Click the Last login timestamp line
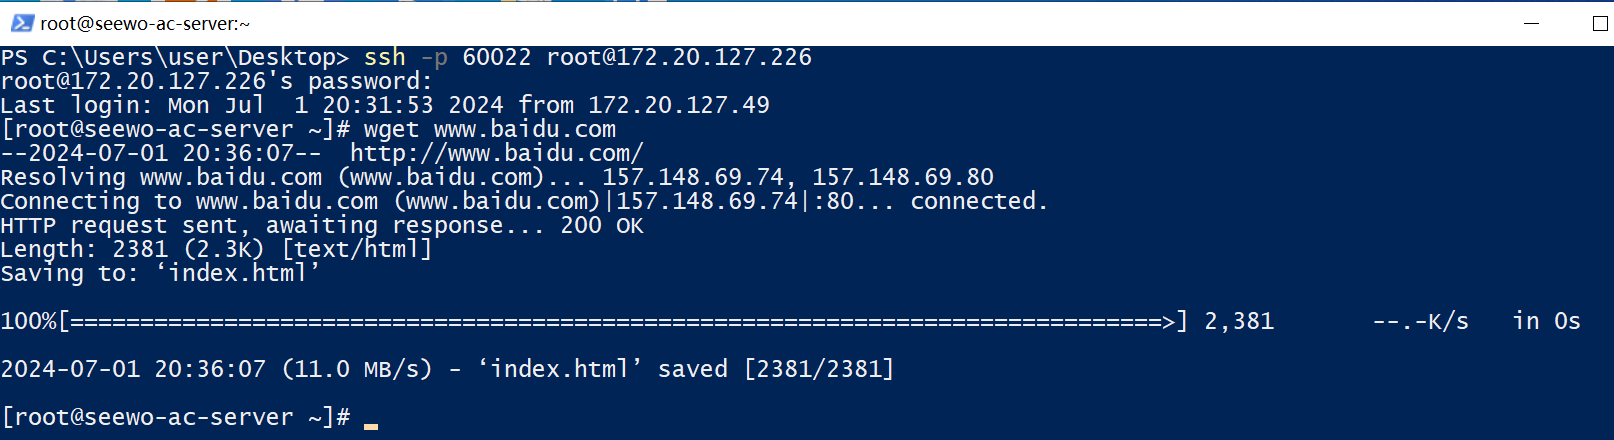This screenshot has height=440, width=1614. click(385, 105)
